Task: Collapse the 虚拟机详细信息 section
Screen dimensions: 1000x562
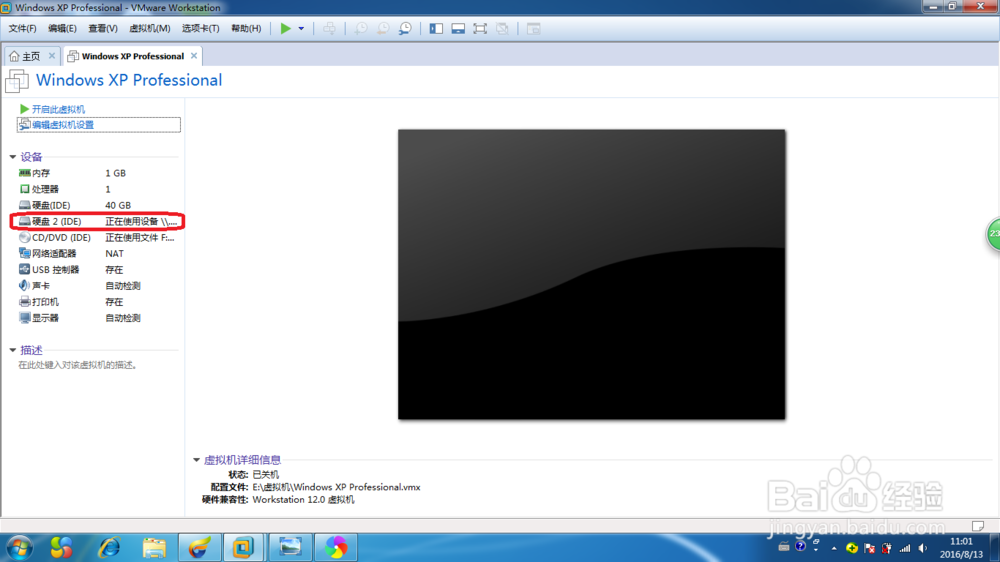Action: (x=196, y=460)
